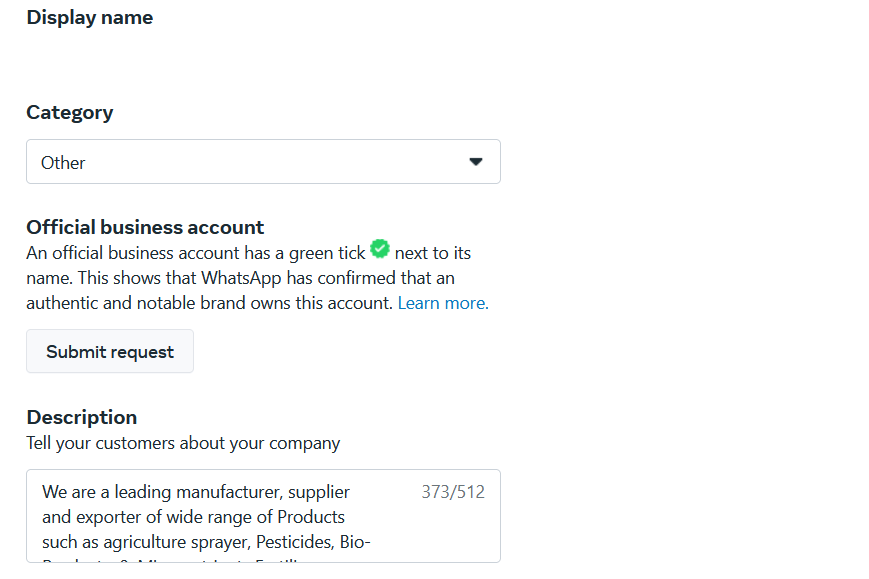Screen dimensions: 869x579
Task: Expand the Category dropdown arrow
Action: coord(476,162)
